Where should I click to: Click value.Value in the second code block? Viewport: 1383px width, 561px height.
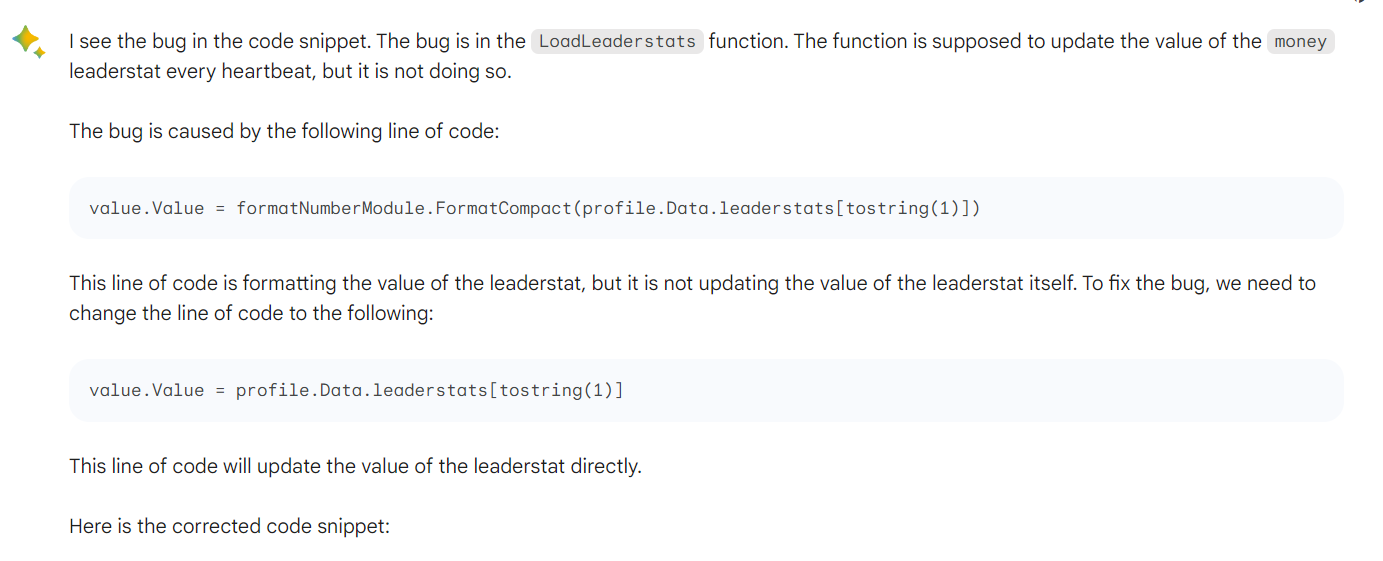(146, 390)
